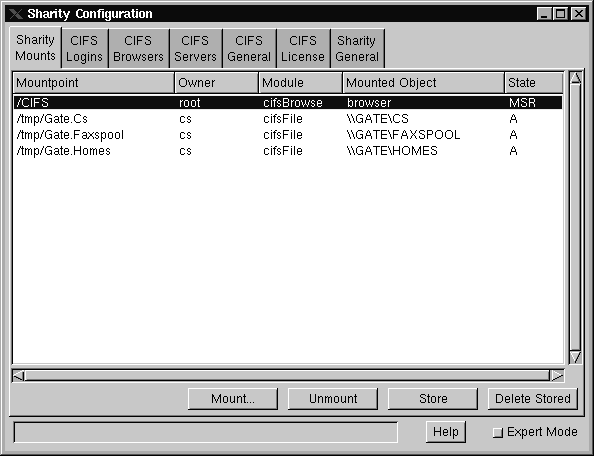Select the /CIFS mountpoint row
Viewport: 594px width, 456px height.
(x=288, y=103)
